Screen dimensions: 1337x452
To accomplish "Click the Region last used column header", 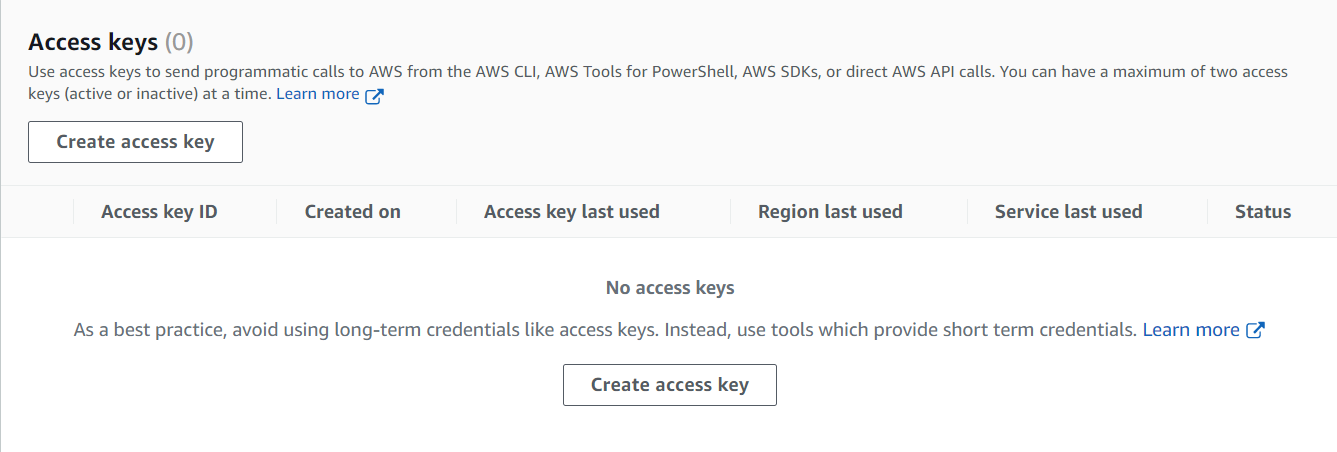I will point(830,211).
